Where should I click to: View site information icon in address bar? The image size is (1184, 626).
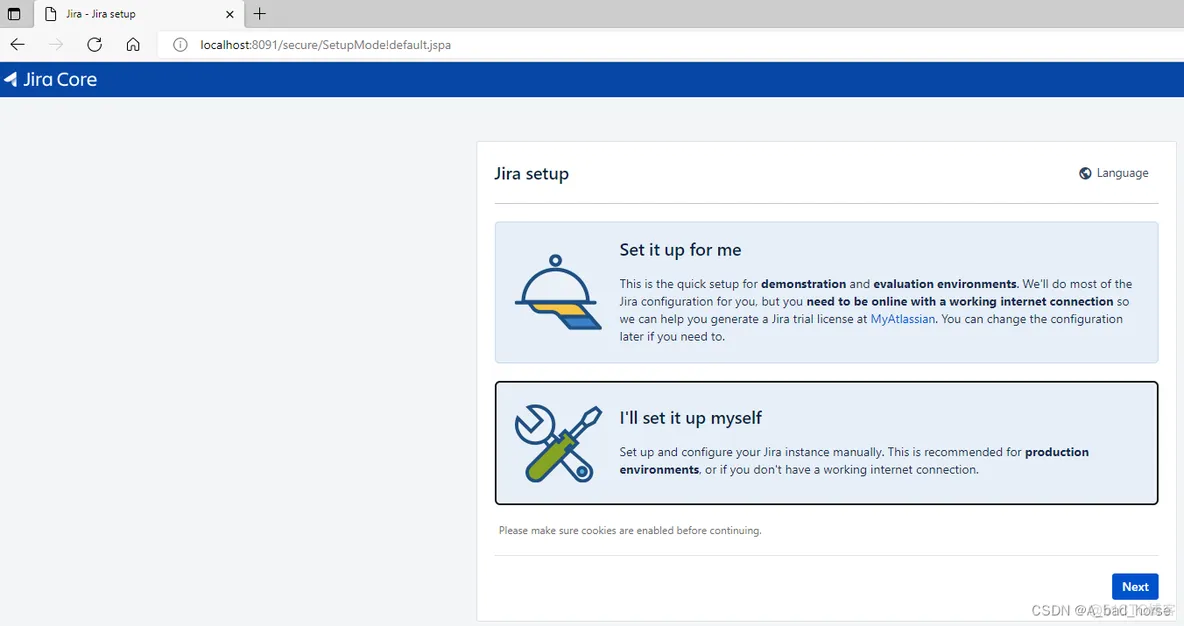[180, 45]
